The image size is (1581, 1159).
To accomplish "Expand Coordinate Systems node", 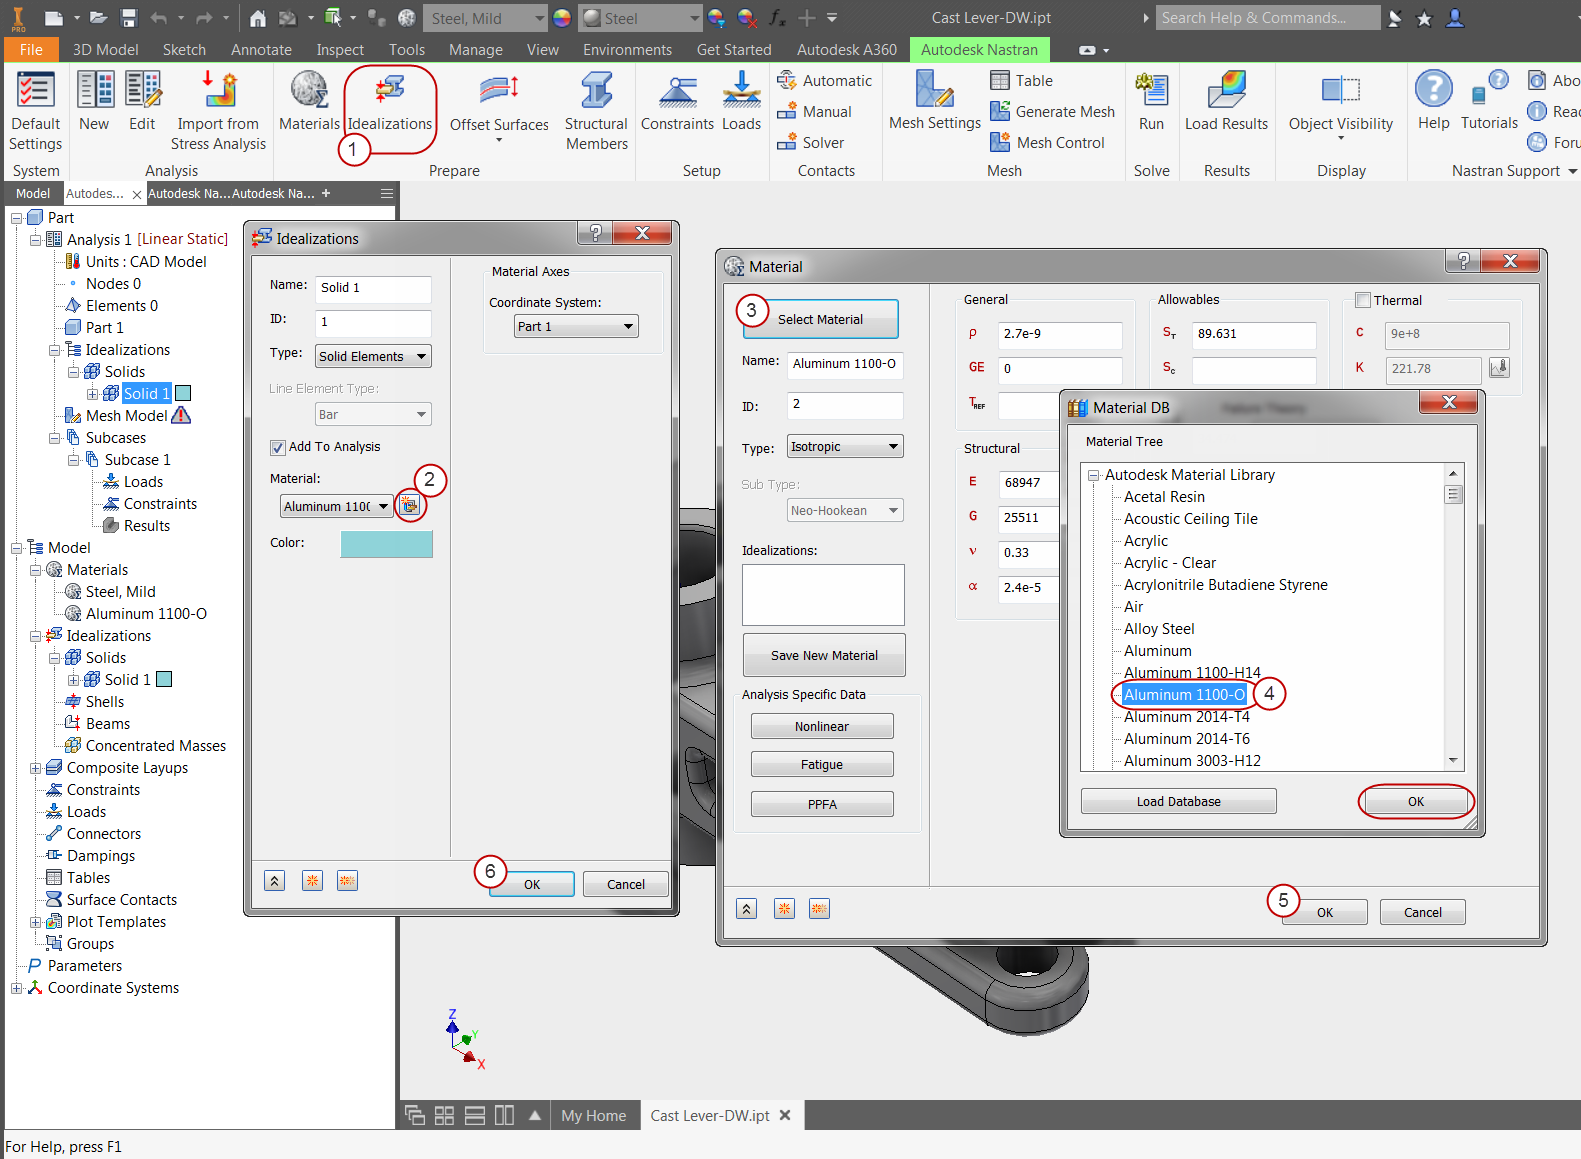I will coord(17,988).
